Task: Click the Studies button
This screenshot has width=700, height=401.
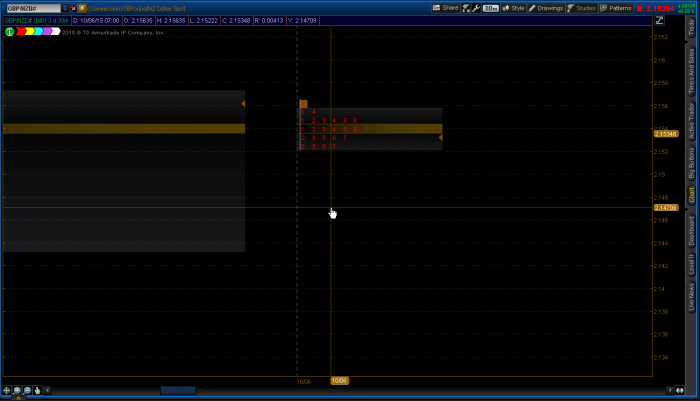Action: [583, 7]
